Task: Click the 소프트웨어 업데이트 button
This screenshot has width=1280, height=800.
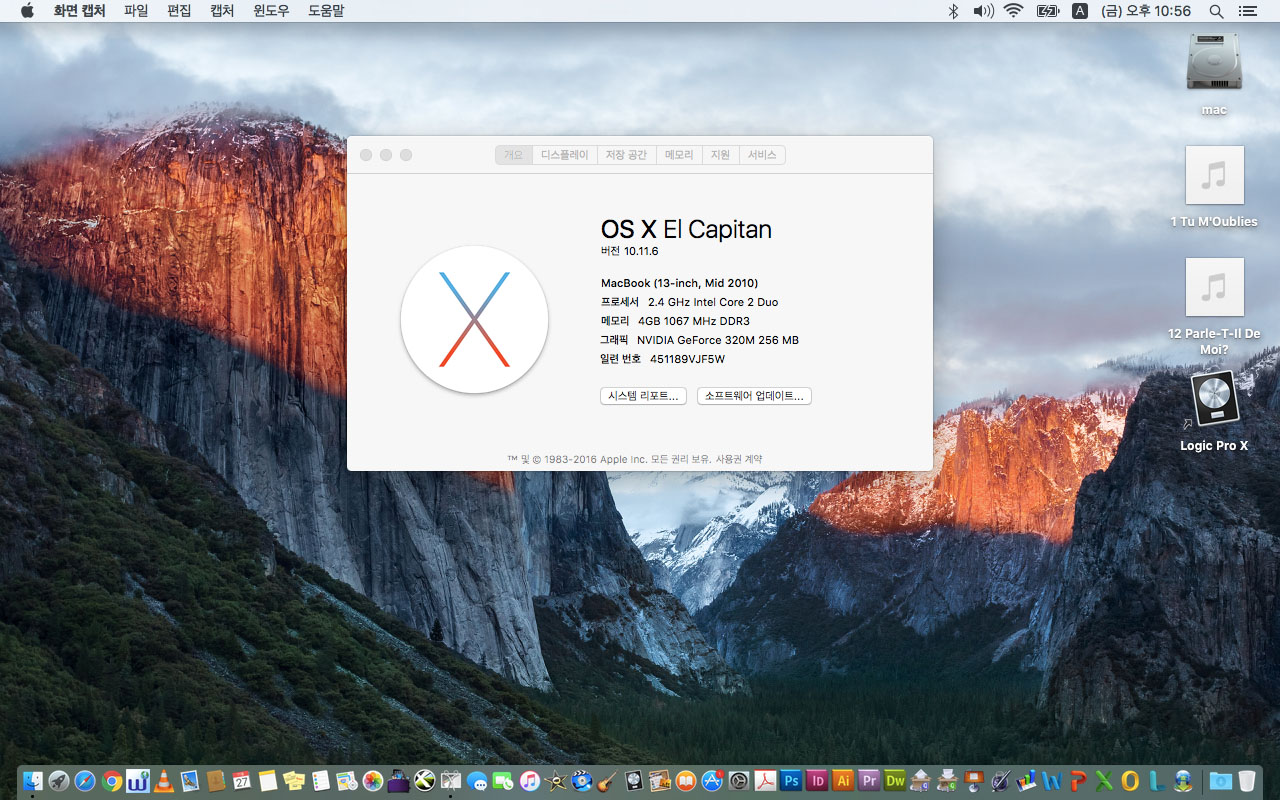Action: pos(754,396)
